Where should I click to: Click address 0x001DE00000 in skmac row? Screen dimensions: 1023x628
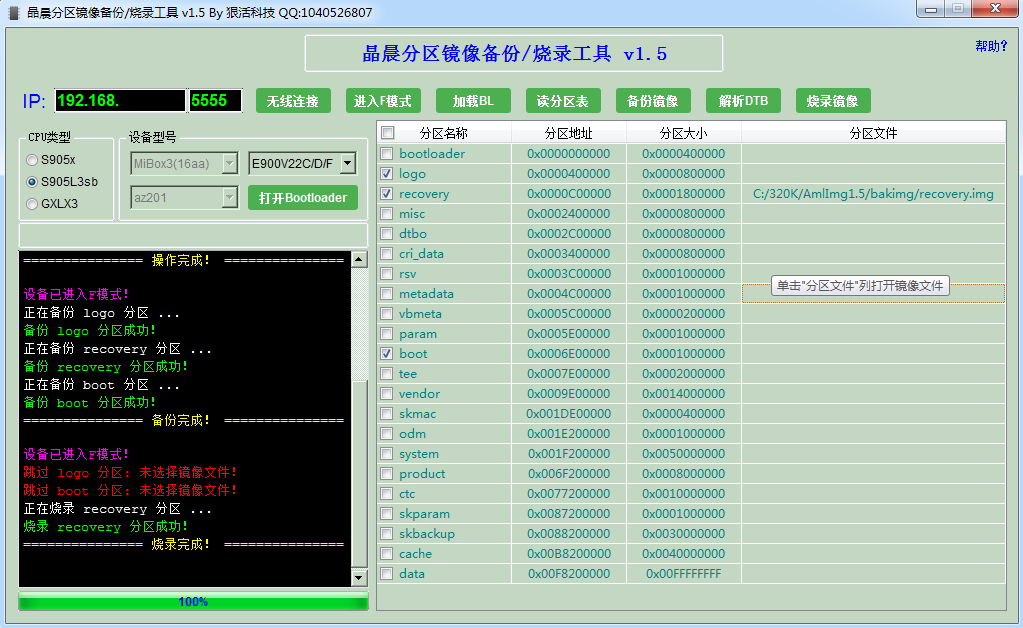pyautogui.click(x=569, y=413)
